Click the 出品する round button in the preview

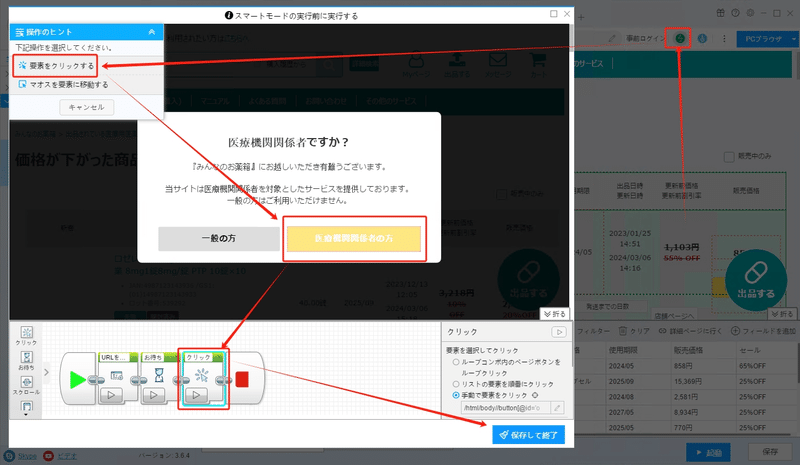(x=528, y=280)
